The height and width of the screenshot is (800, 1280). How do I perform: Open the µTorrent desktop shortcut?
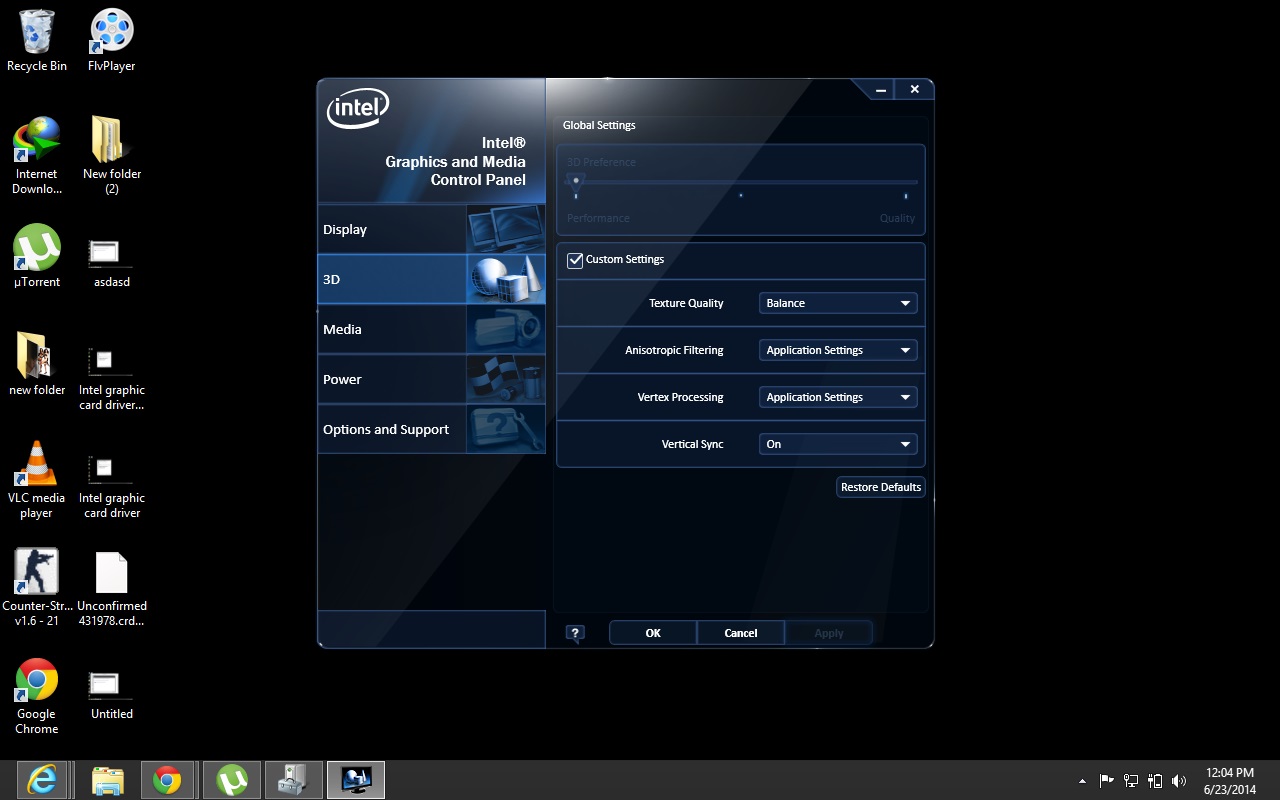coord(37,248)
